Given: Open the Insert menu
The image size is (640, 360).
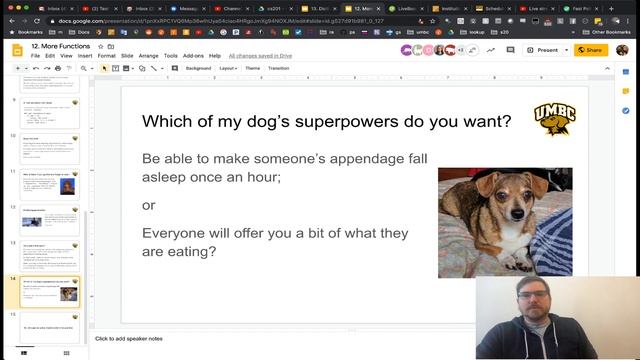Looking at the screenshot, I should pos(85,56).
